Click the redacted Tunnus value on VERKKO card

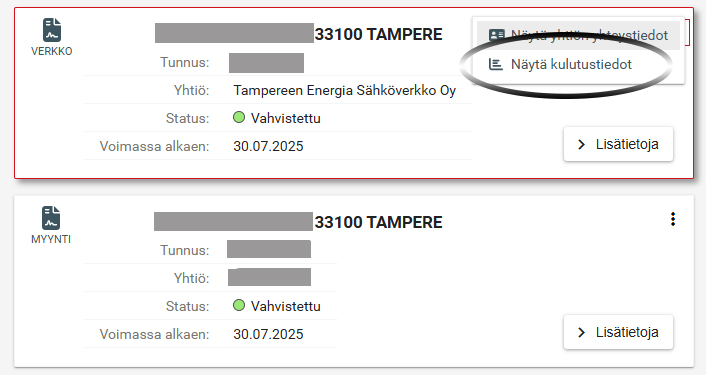point(266,63)
